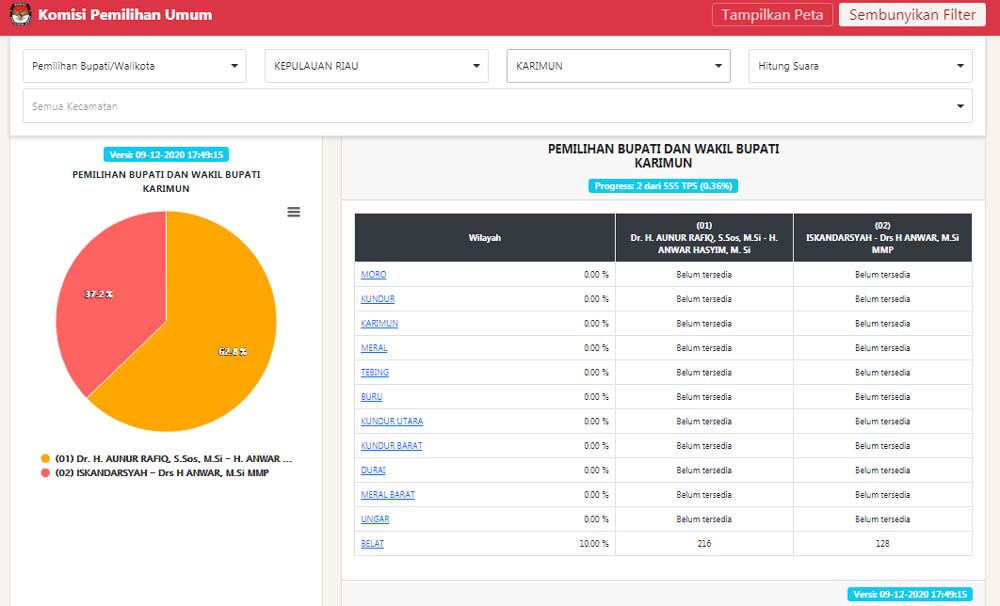1000x606 pixels.
Task: Expand the Hitung Suara dropdown
Action: point(860,66)
